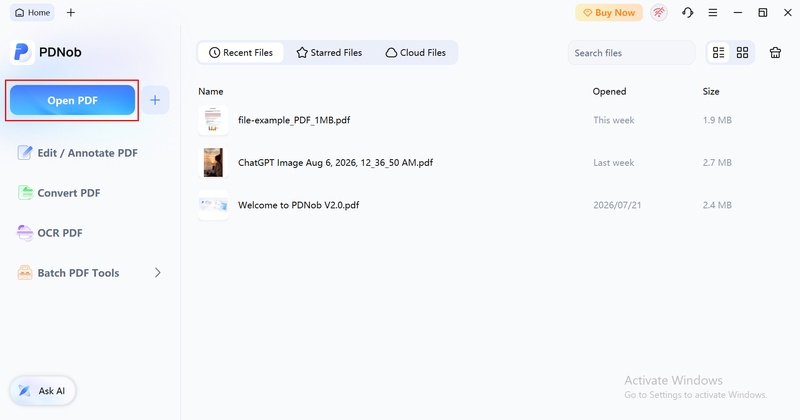Switch to grid view layout

(742, 53)
